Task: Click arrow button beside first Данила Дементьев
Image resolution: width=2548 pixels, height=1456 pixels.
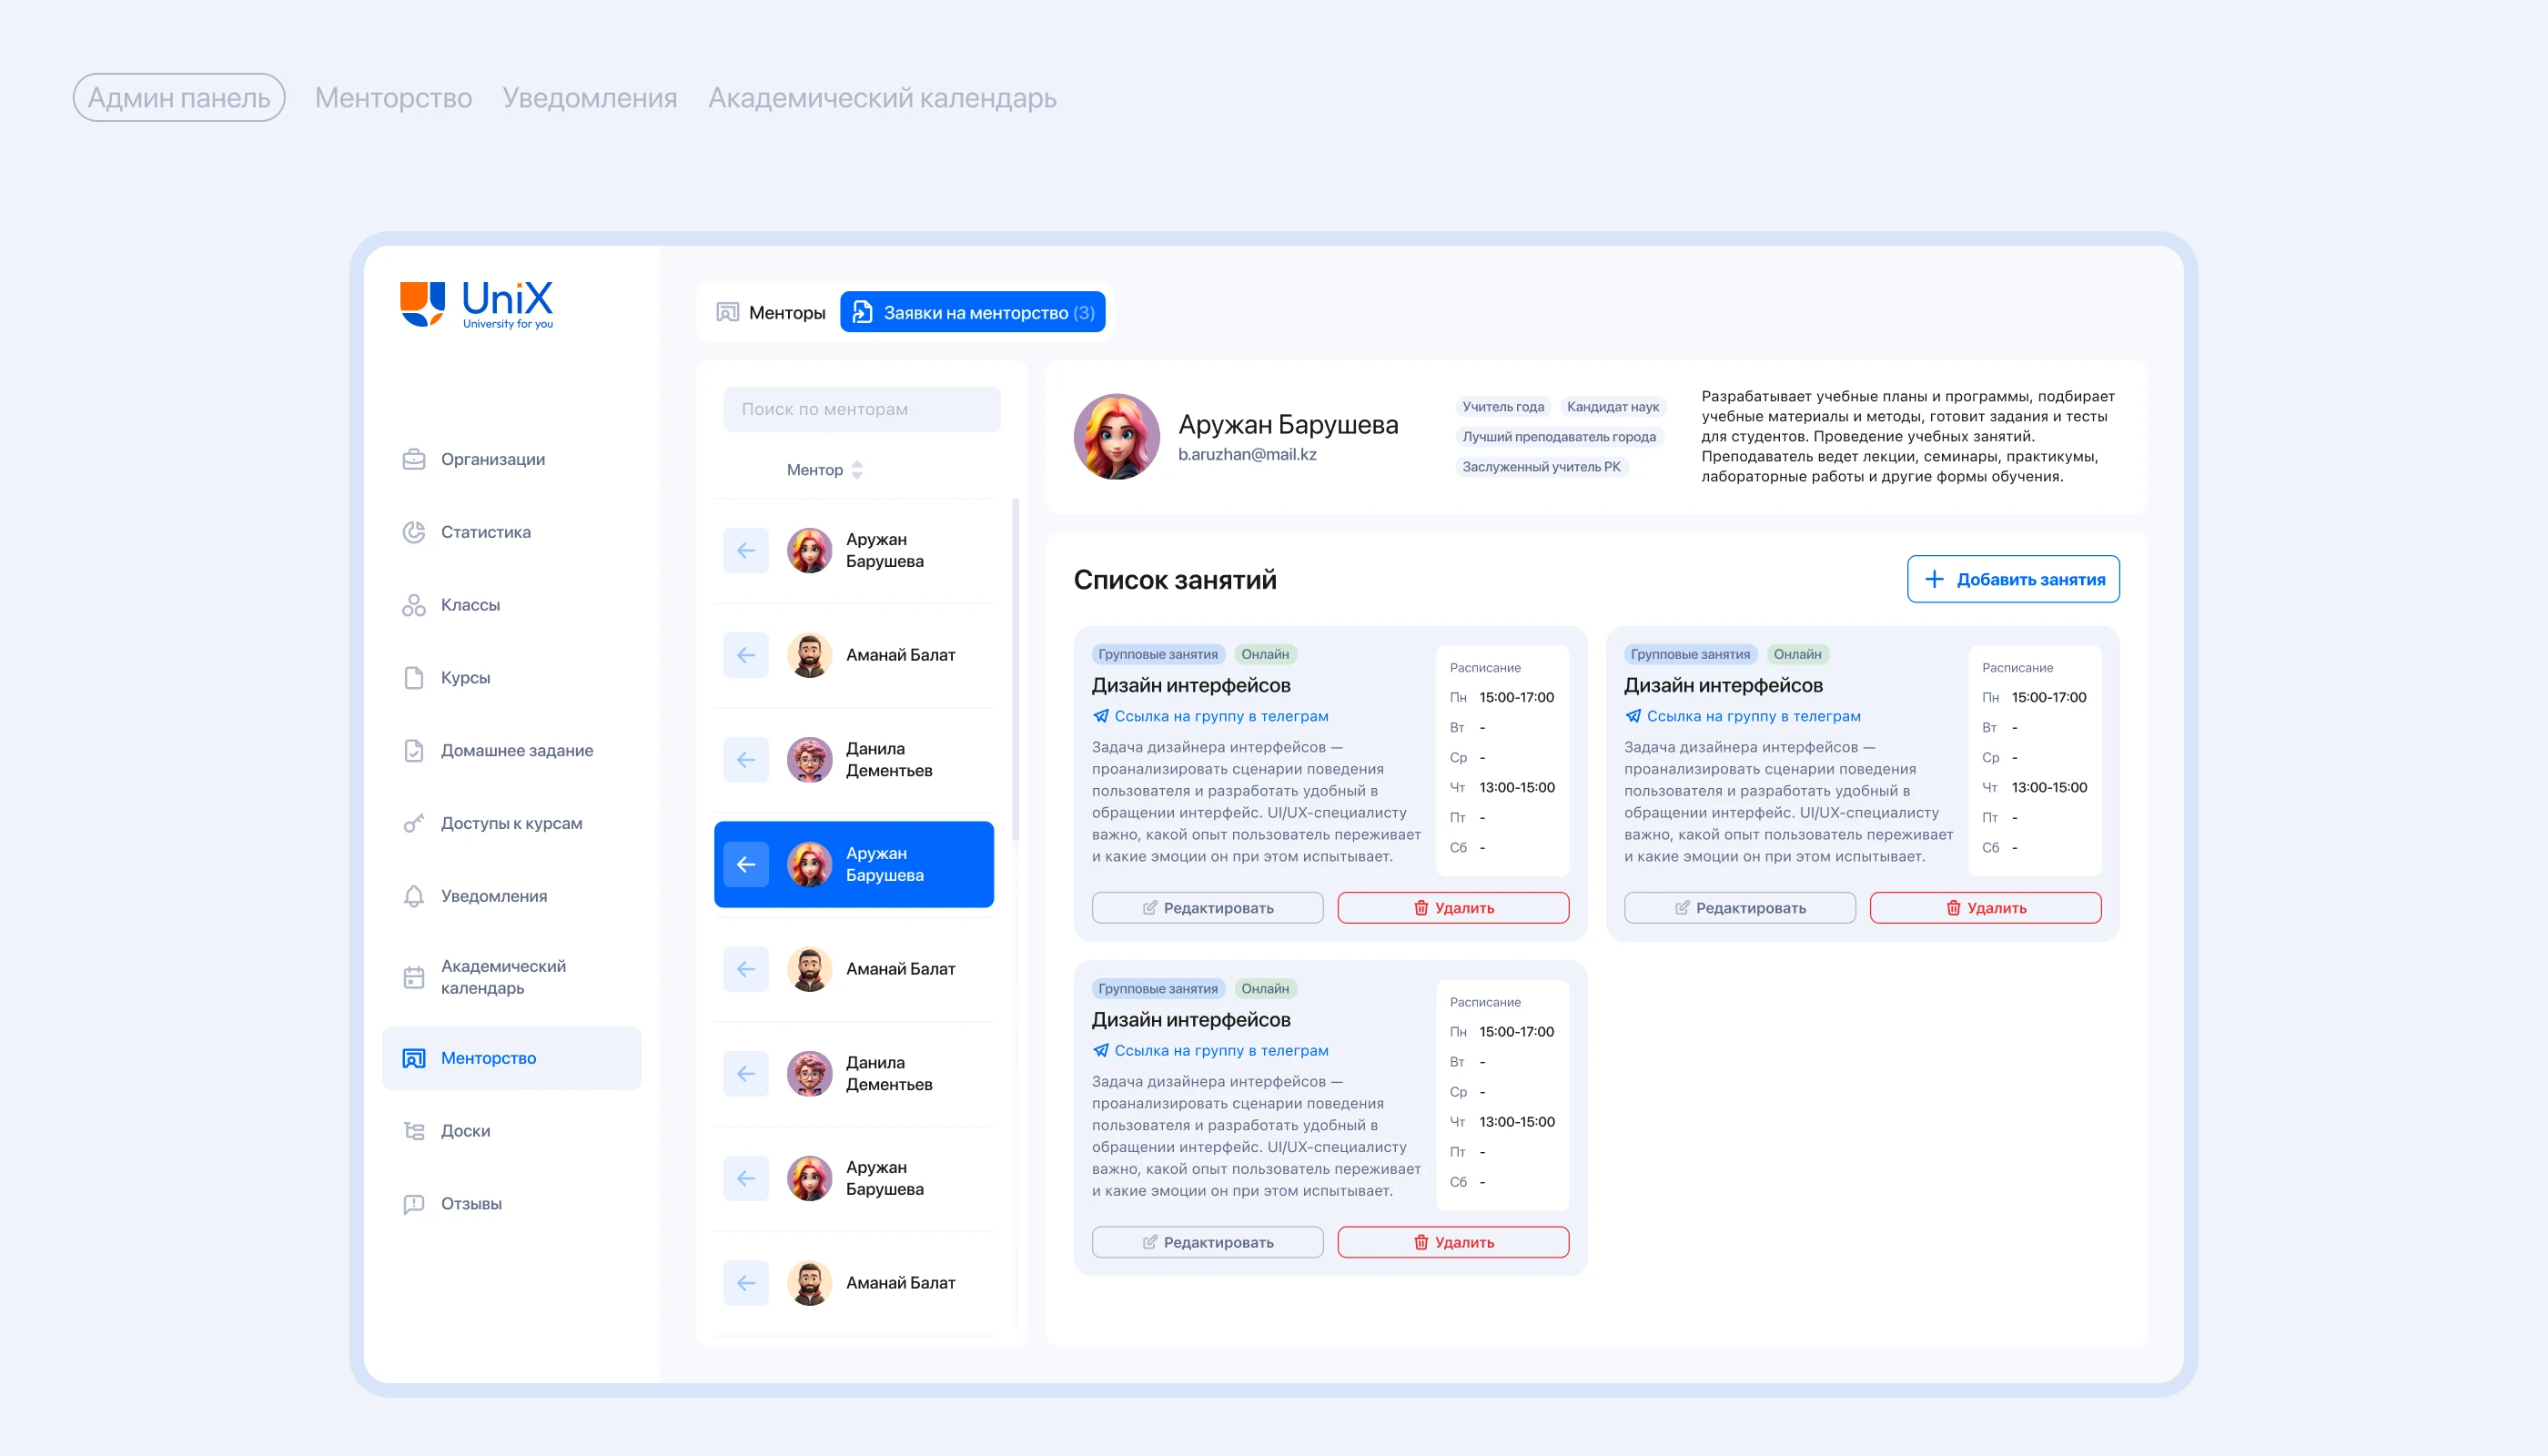Action: tap(746, 760)
